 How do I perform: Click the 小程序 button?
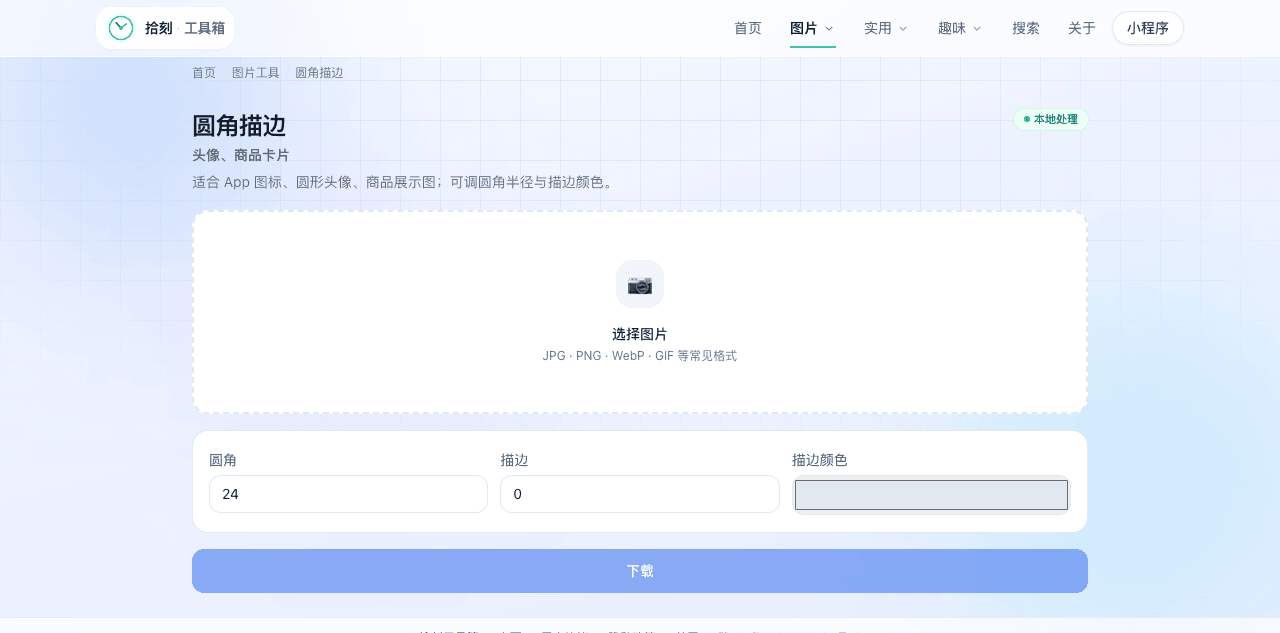point(1148,28)
